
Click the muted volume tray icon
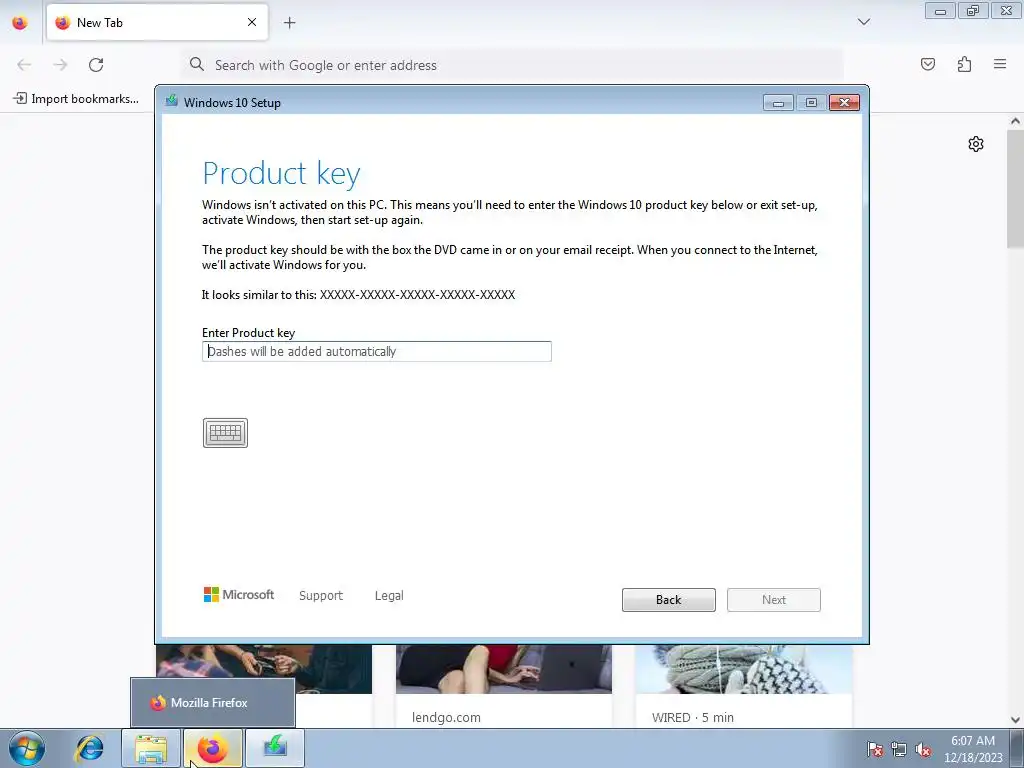point(923,749)
